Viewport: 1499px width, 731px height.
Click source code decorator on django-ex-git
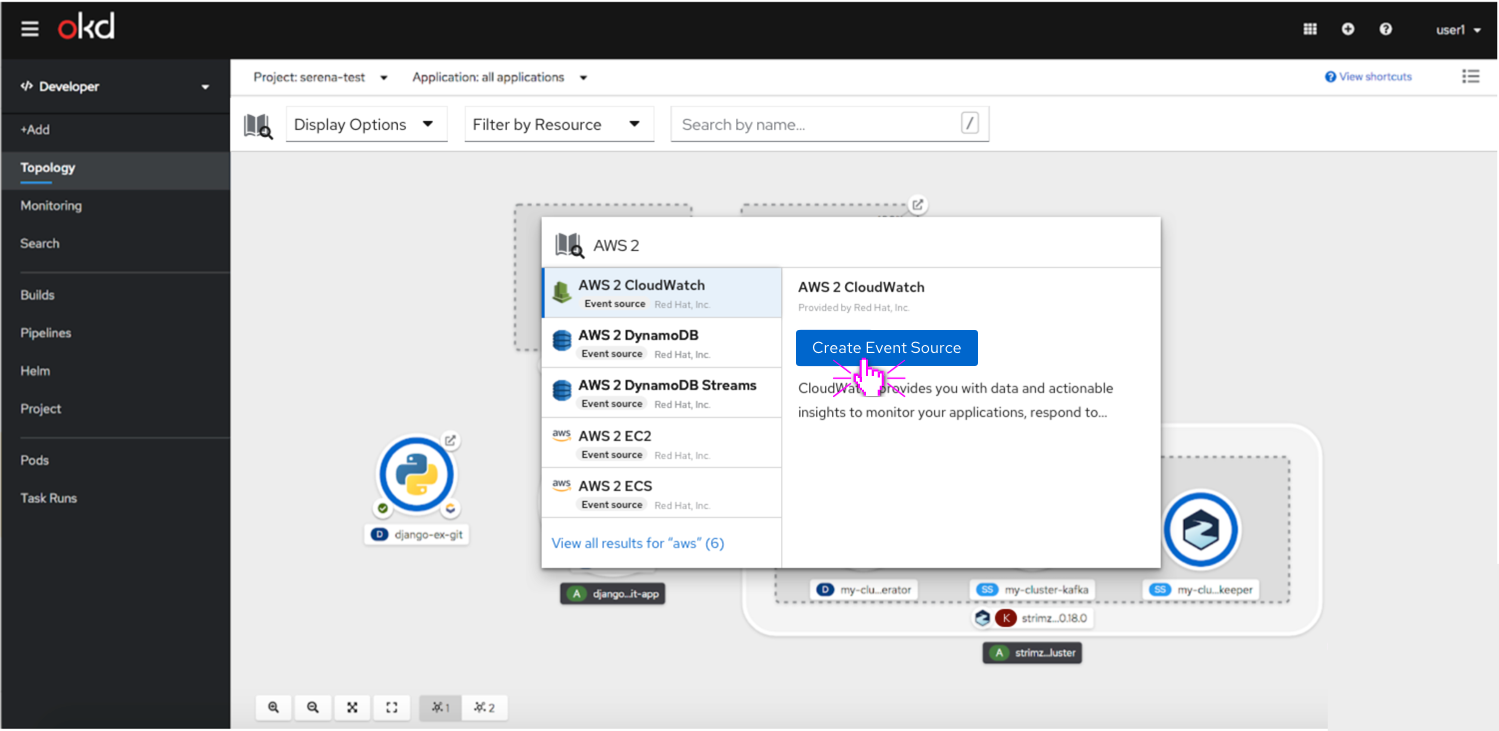coord(450,508)
